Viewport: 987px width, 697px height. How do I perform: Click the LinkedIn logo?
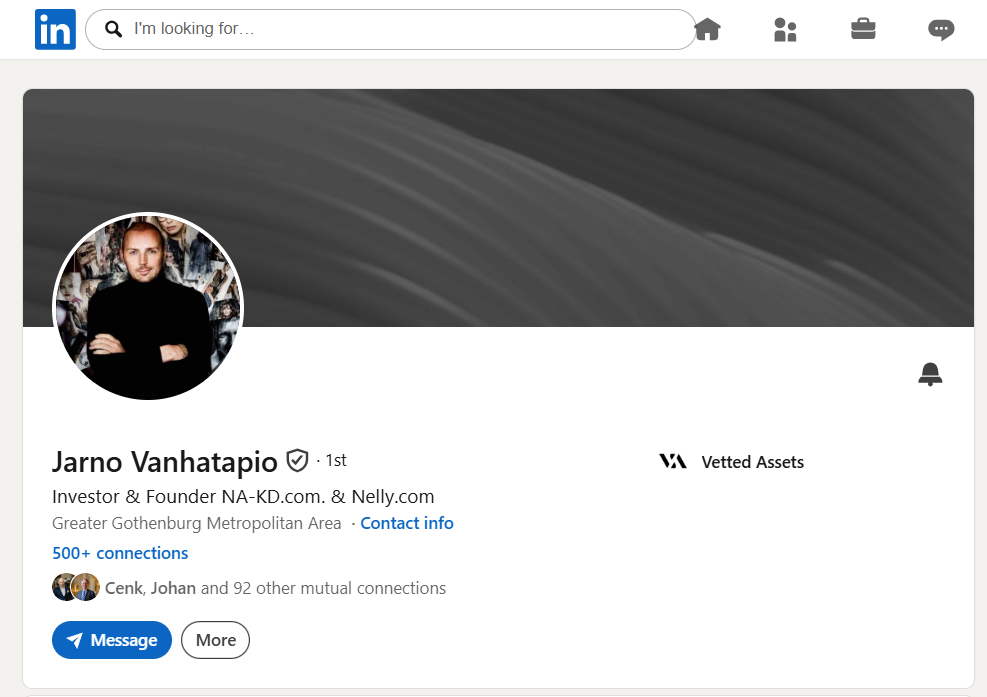(55, 30)
